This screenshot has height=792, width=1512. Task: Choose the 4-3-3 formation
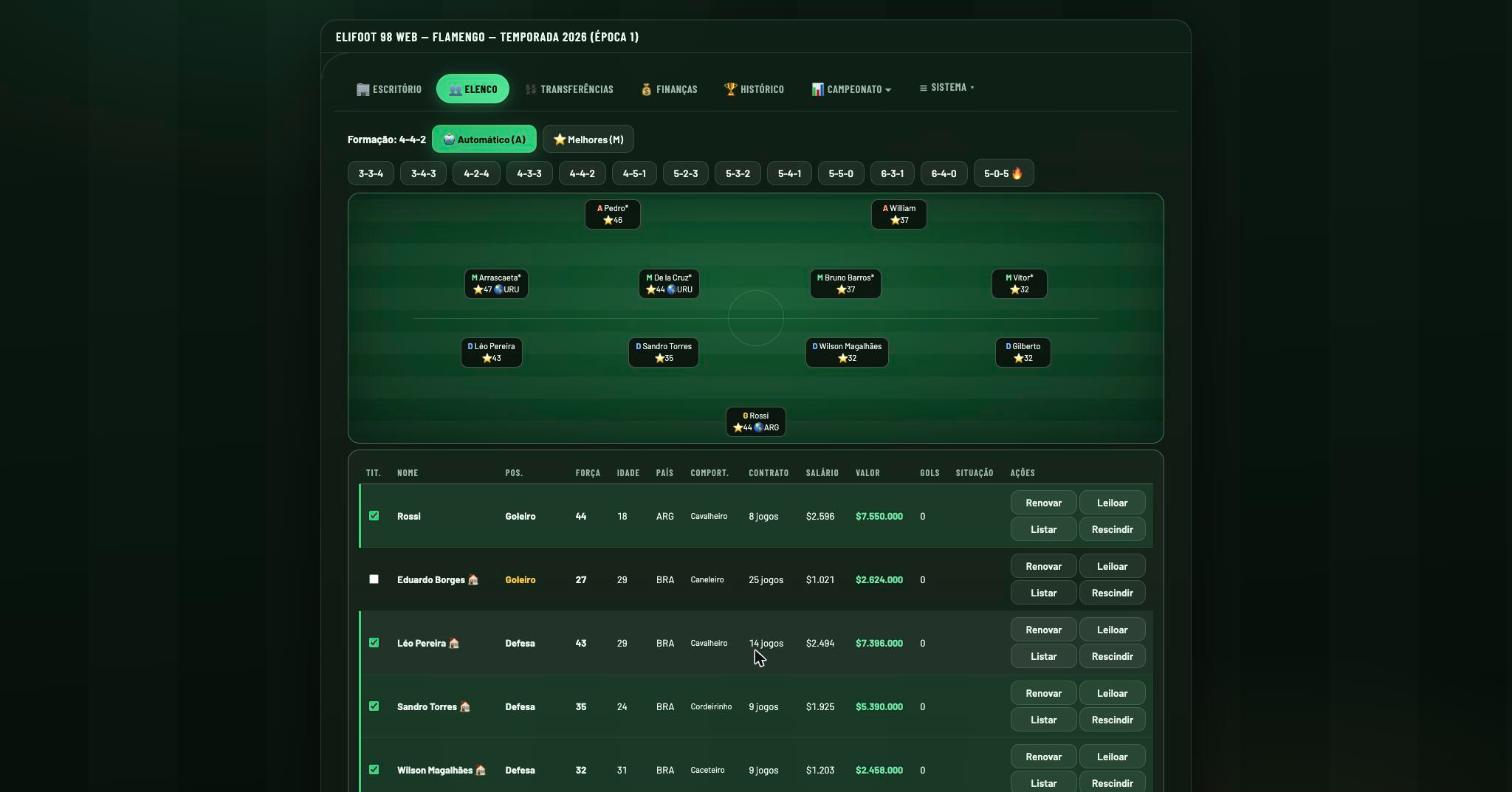[529, 173]
